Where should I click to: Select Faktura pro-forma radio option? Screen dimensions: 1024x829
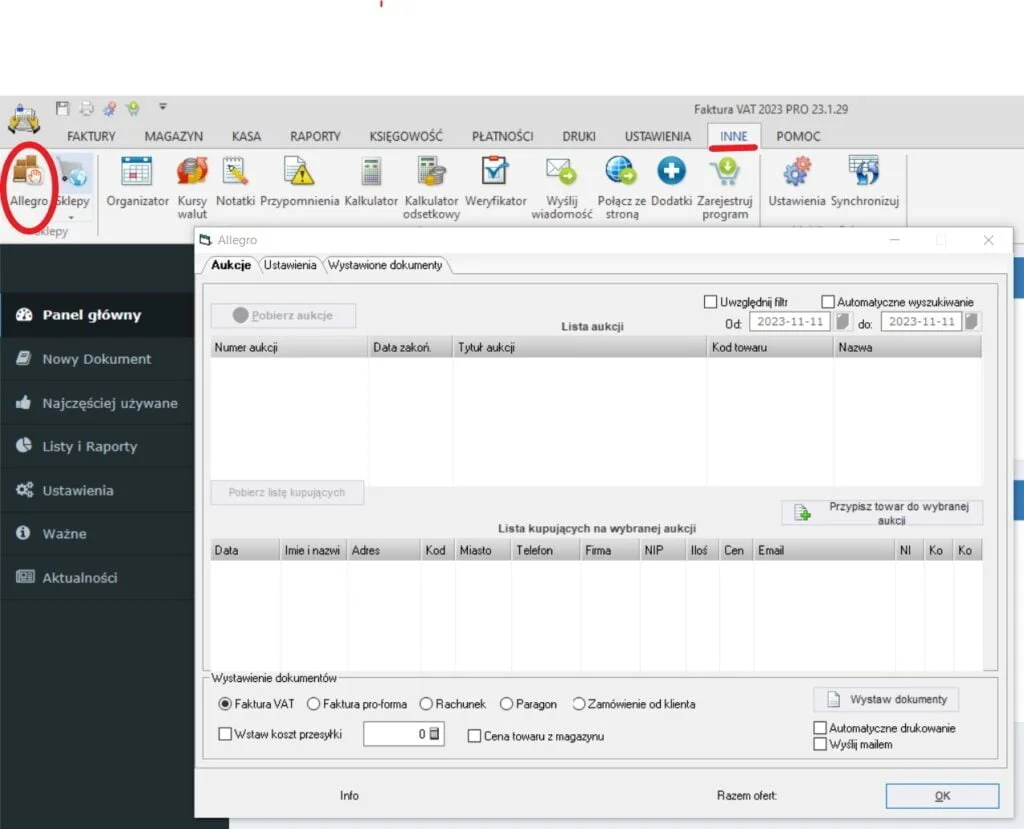tap(313, 704)
